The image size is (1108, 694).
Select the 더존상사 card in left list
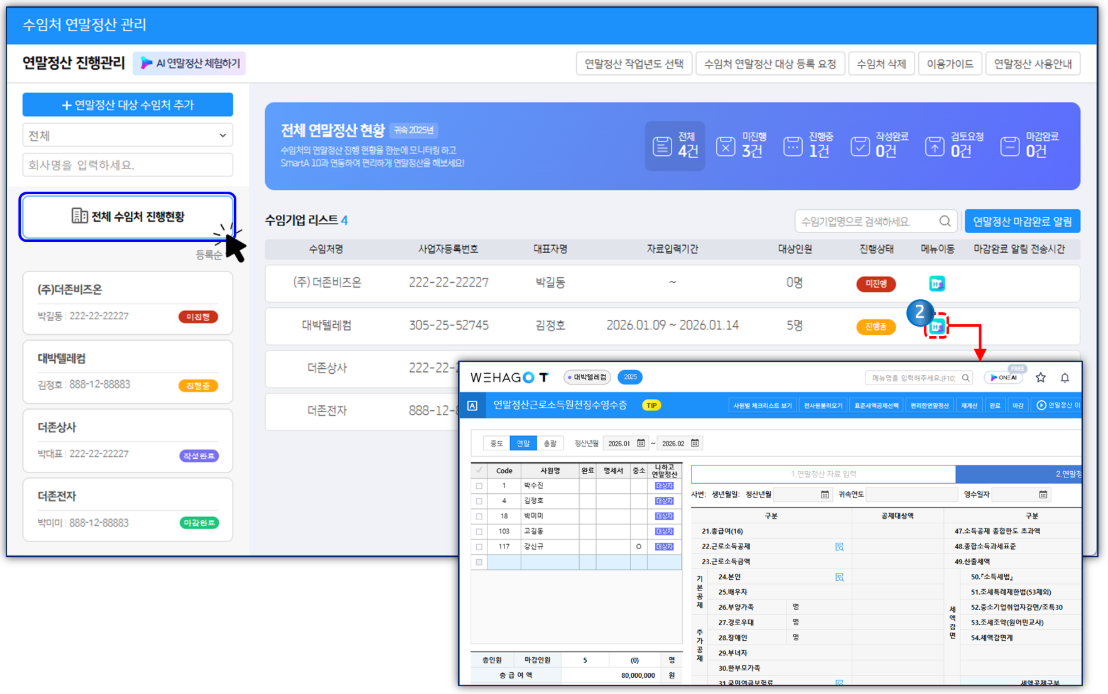(128, 441)
